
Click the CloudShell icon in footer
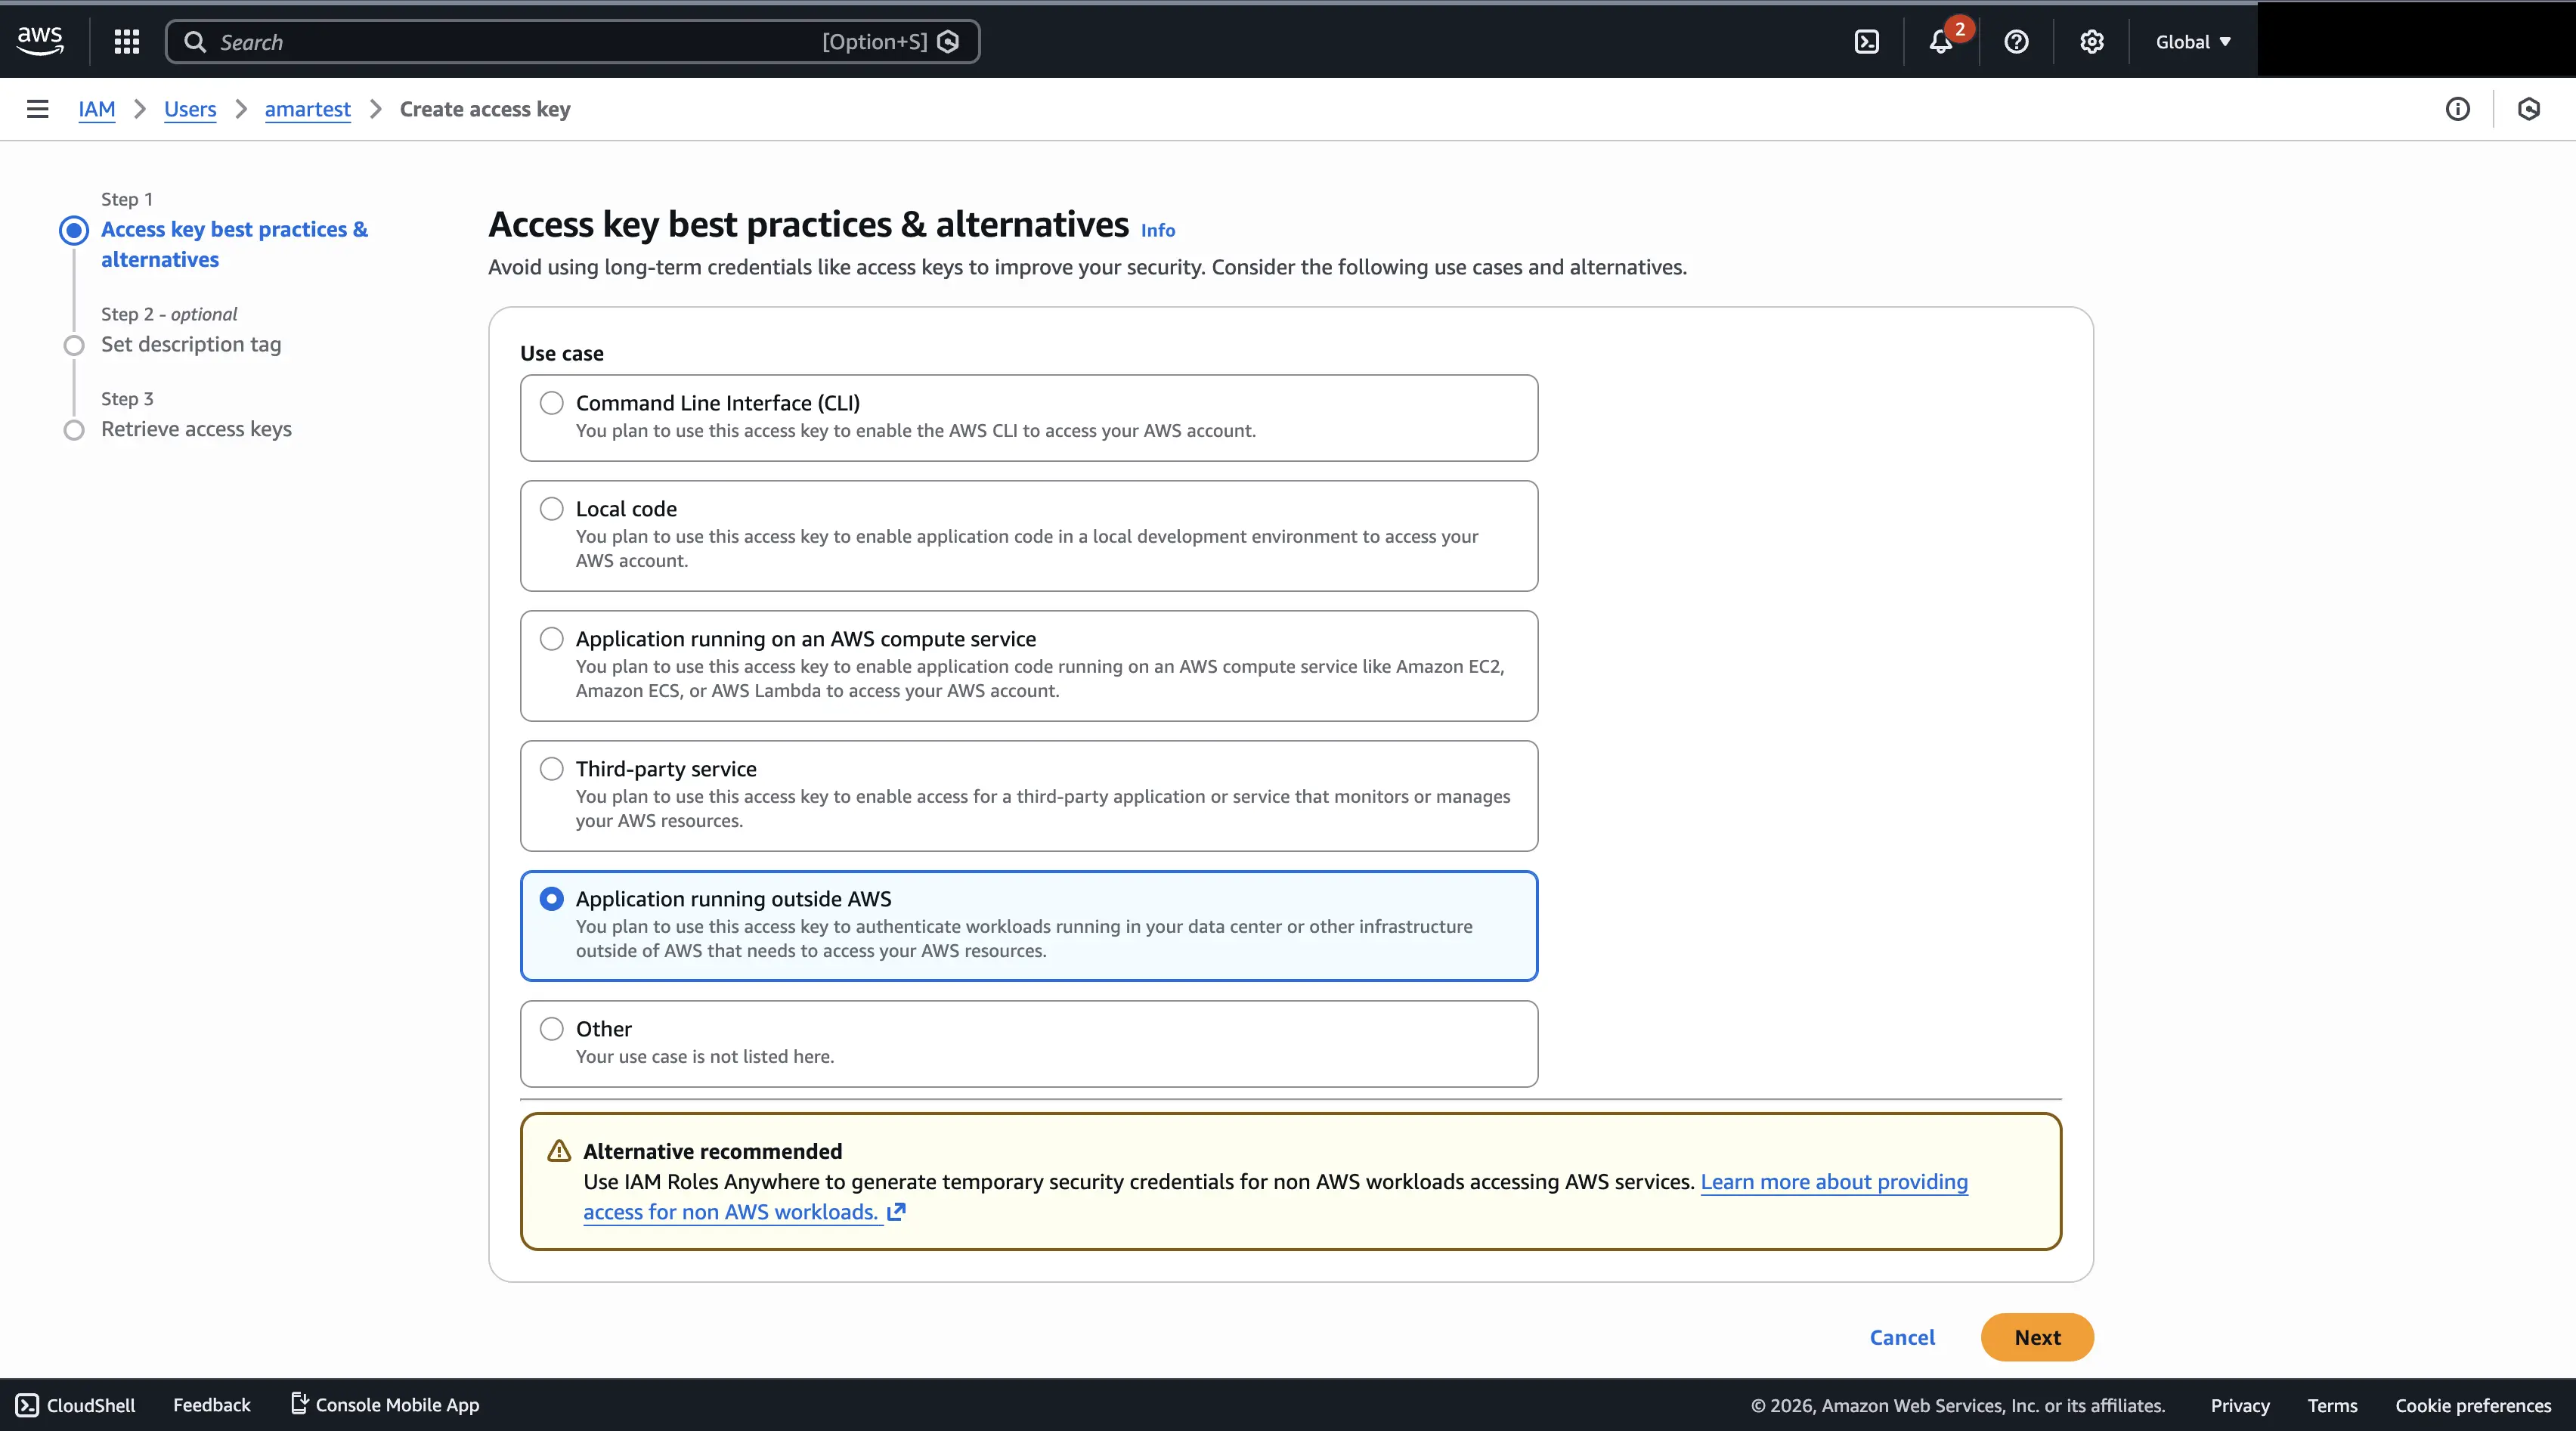pyautogui.click(x=28, y=1405)
